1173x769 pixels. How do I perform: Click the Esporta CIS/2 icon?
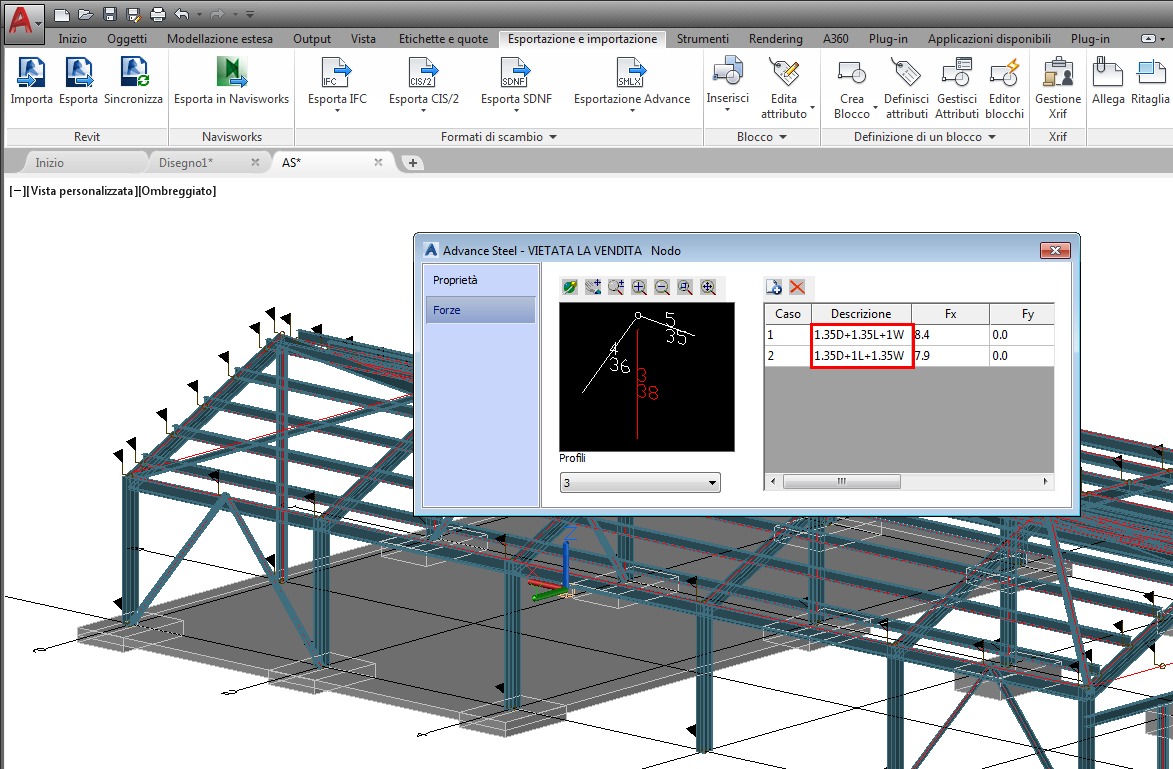pyautogui.click(x=423, y=72)
